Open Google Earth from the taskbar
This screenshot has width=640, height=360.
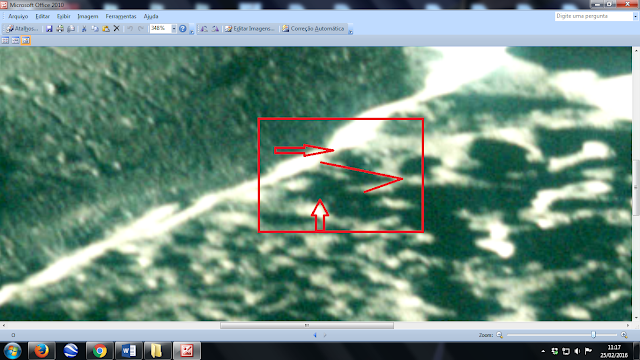[x=71, y=351]
